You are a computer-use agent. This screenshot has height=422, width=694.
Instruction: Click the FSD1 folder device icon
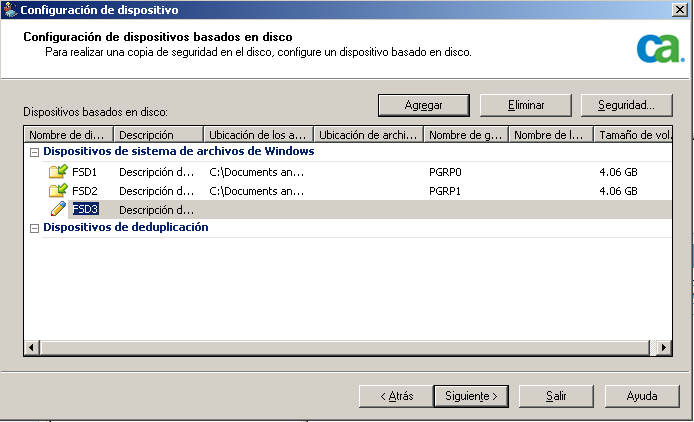(58, 171)
